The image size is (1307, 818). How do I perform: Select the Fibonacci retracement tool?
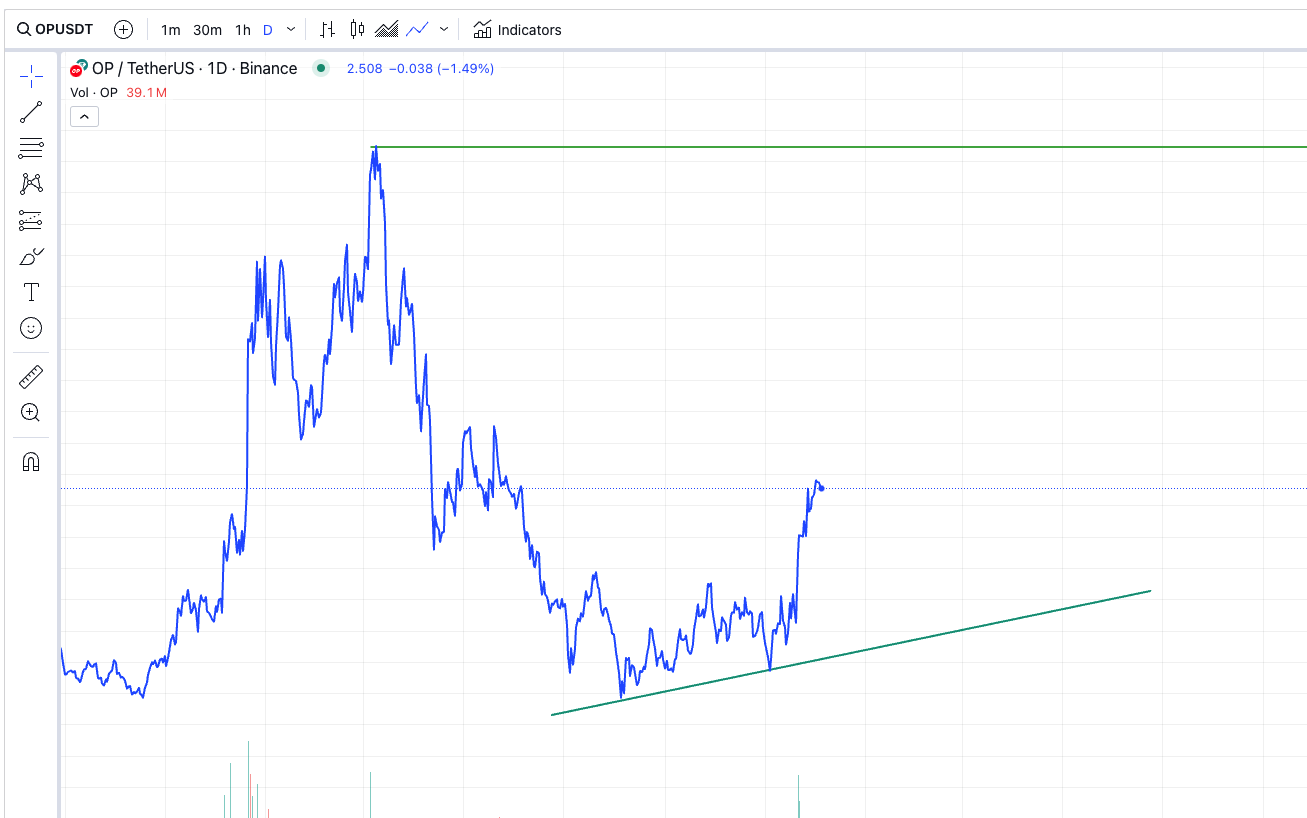point(31,148)
